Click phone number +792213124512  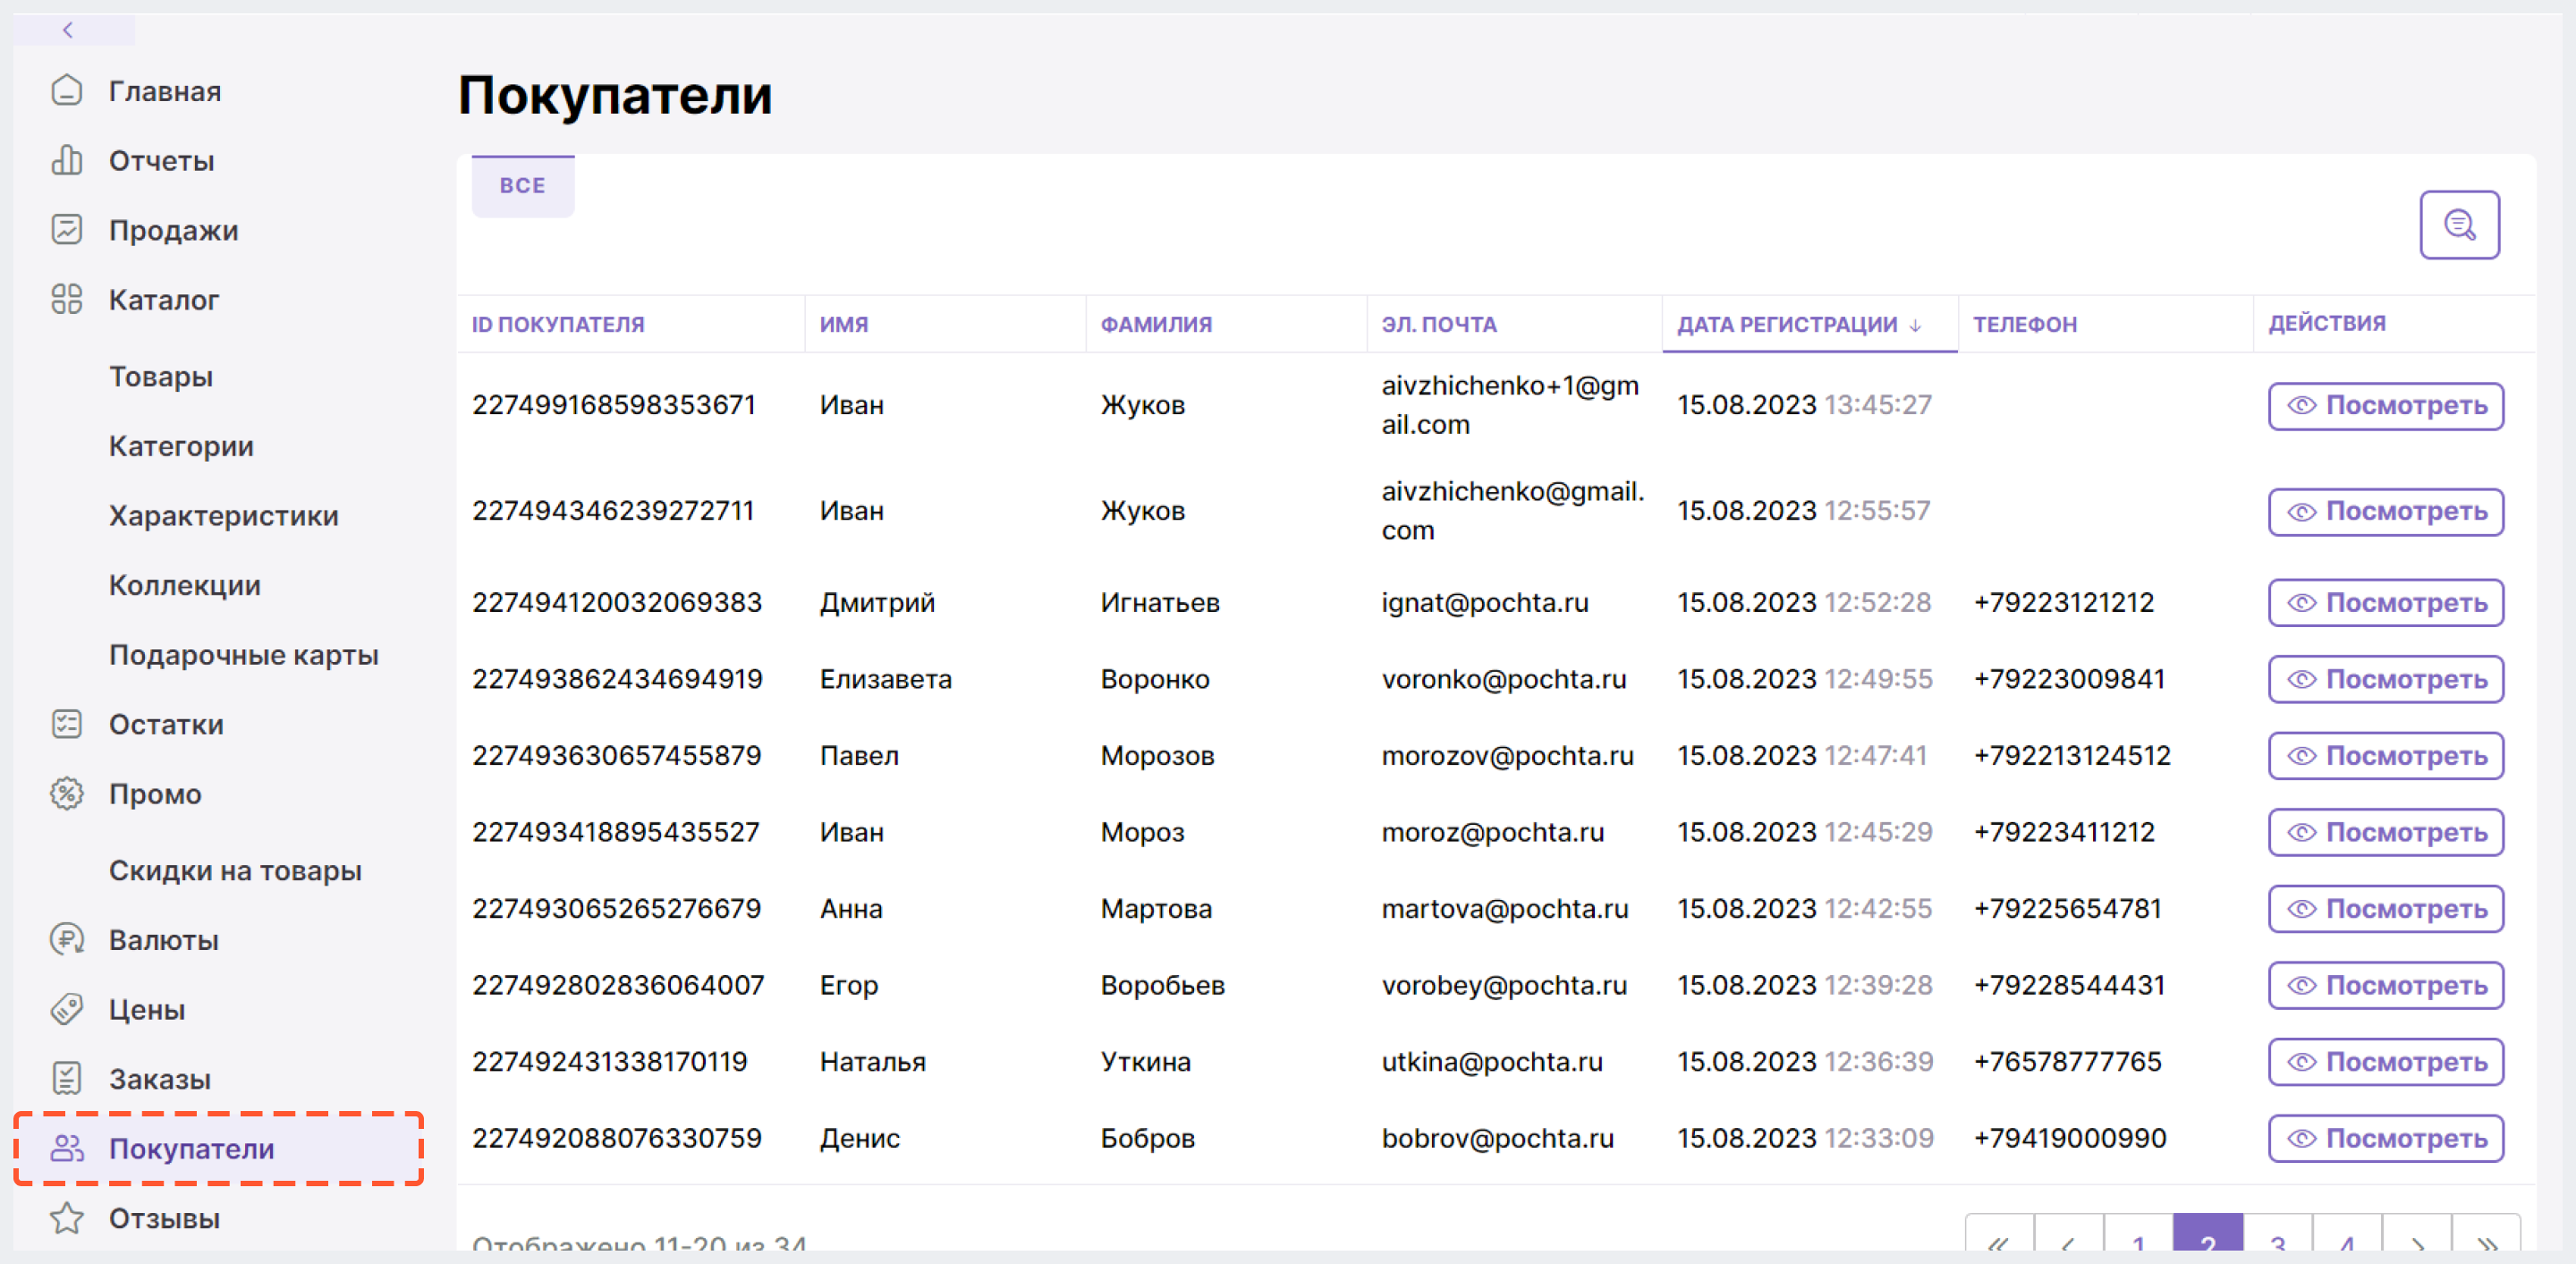(2072, 756)
